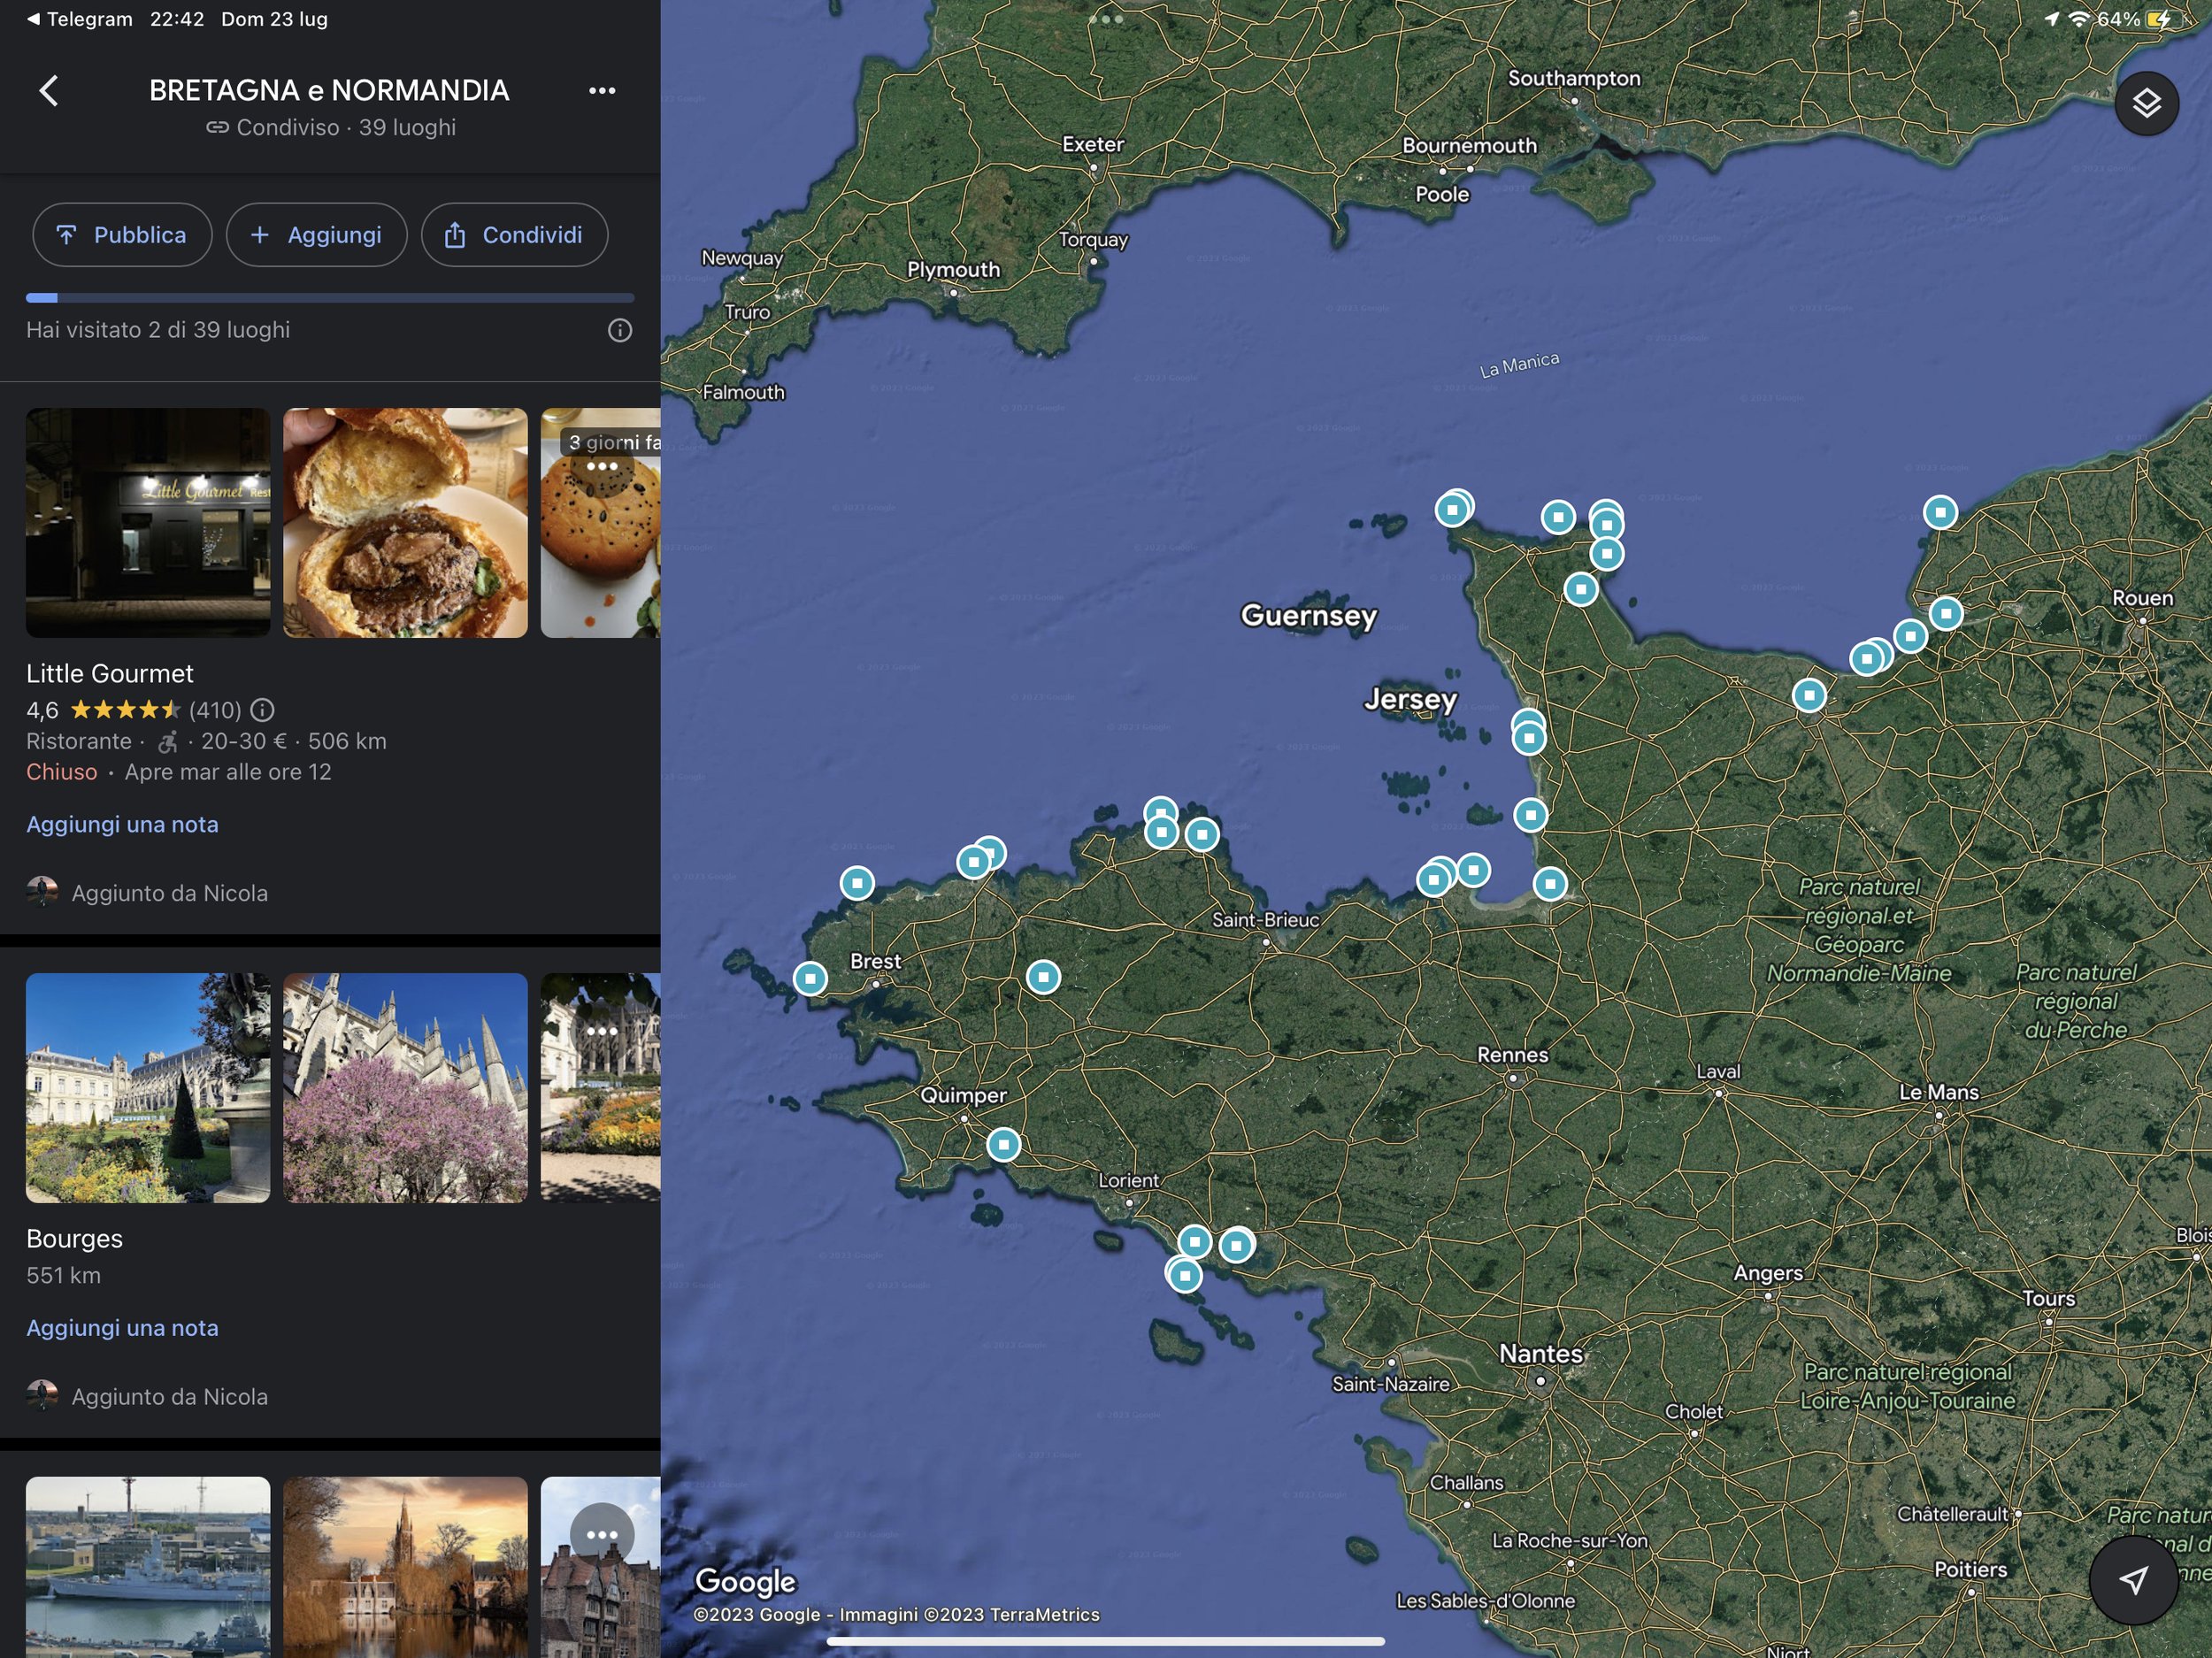Open the info icon next to visited places
This screenshot has width=2212, height=1658.
[620, 330]
